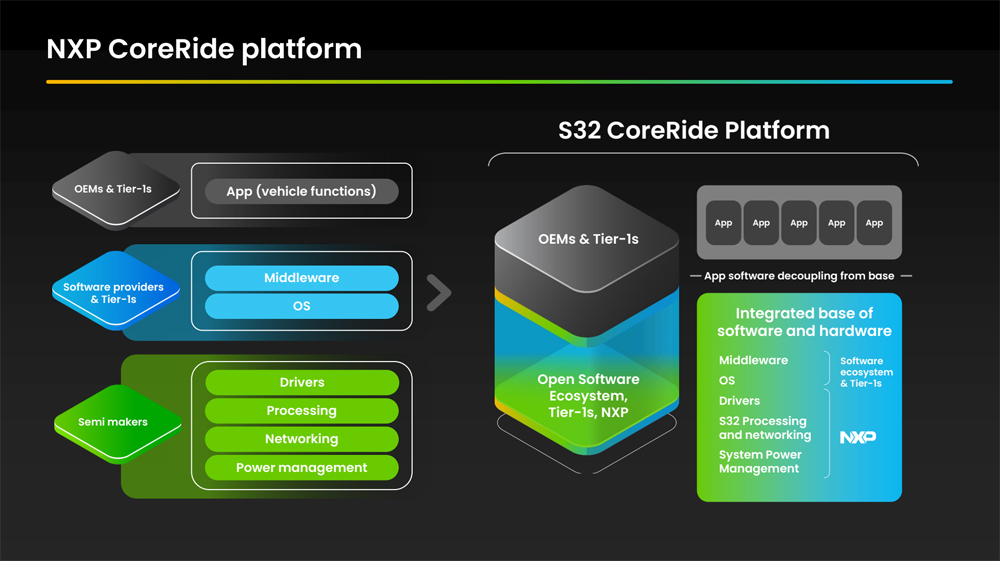
Task: Click OS in the integrated base list
Action: (727, 381)
